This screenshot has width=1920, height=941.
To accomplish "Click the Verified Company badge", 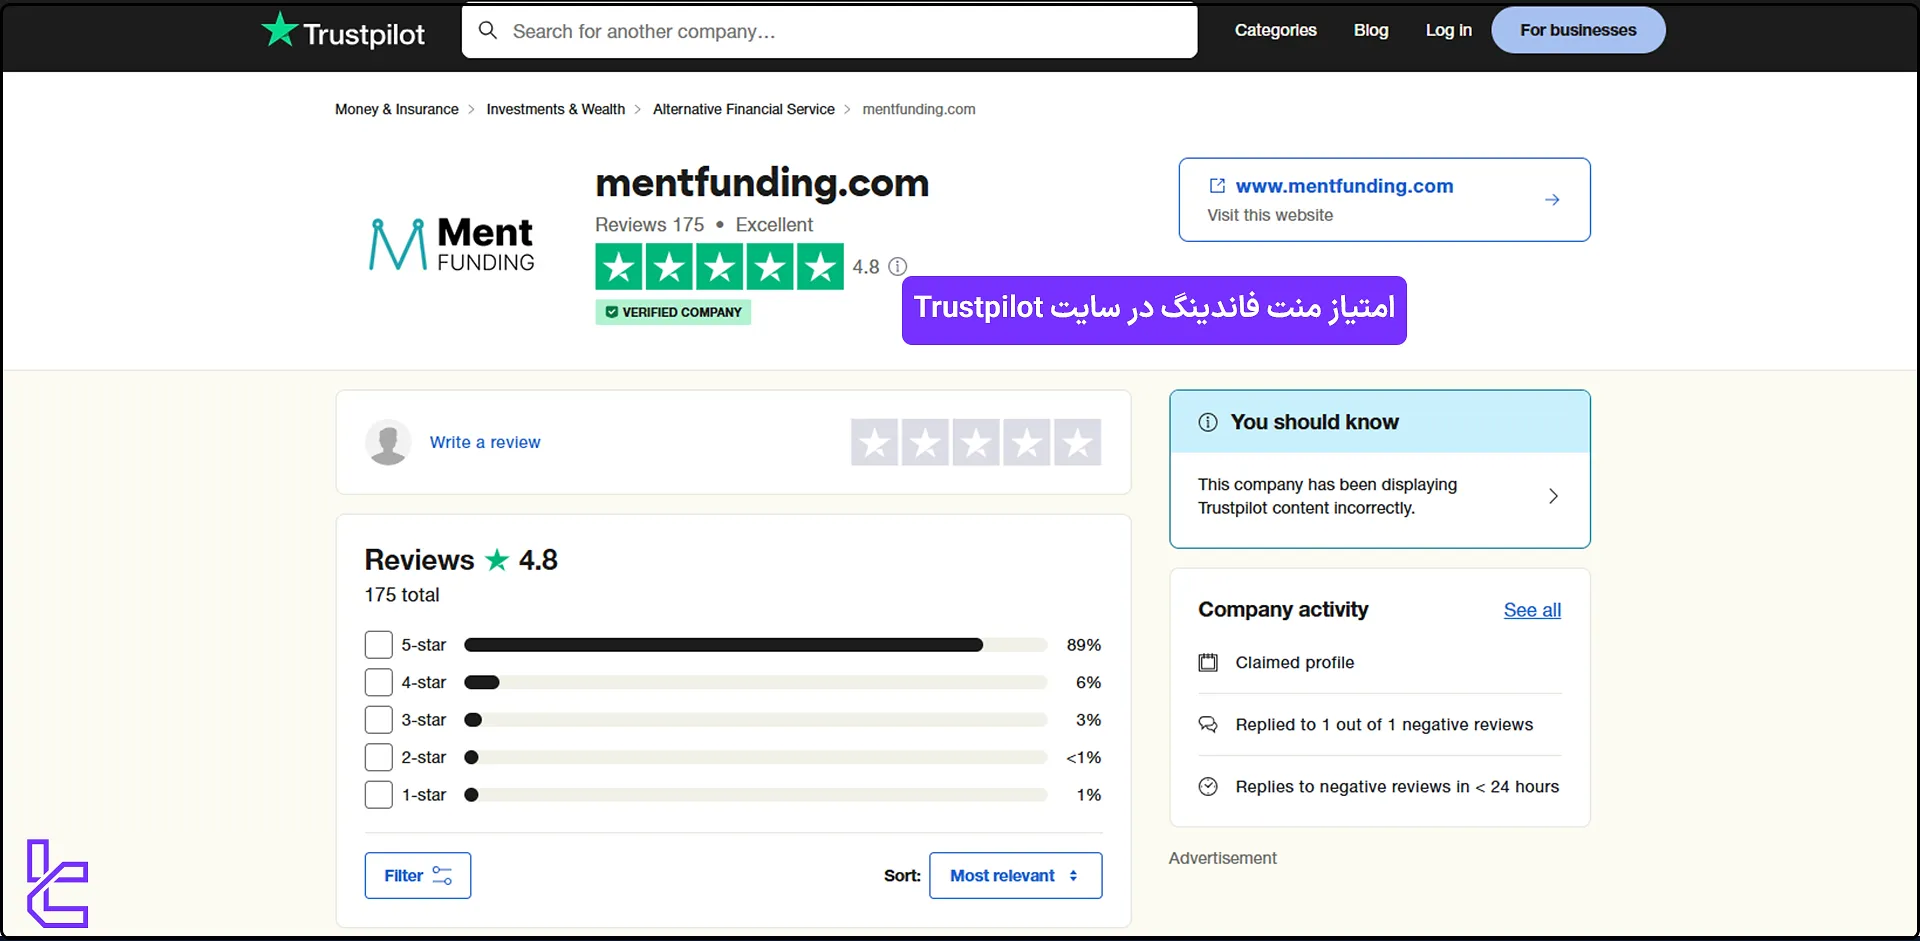I will click(x=672, y=312).
